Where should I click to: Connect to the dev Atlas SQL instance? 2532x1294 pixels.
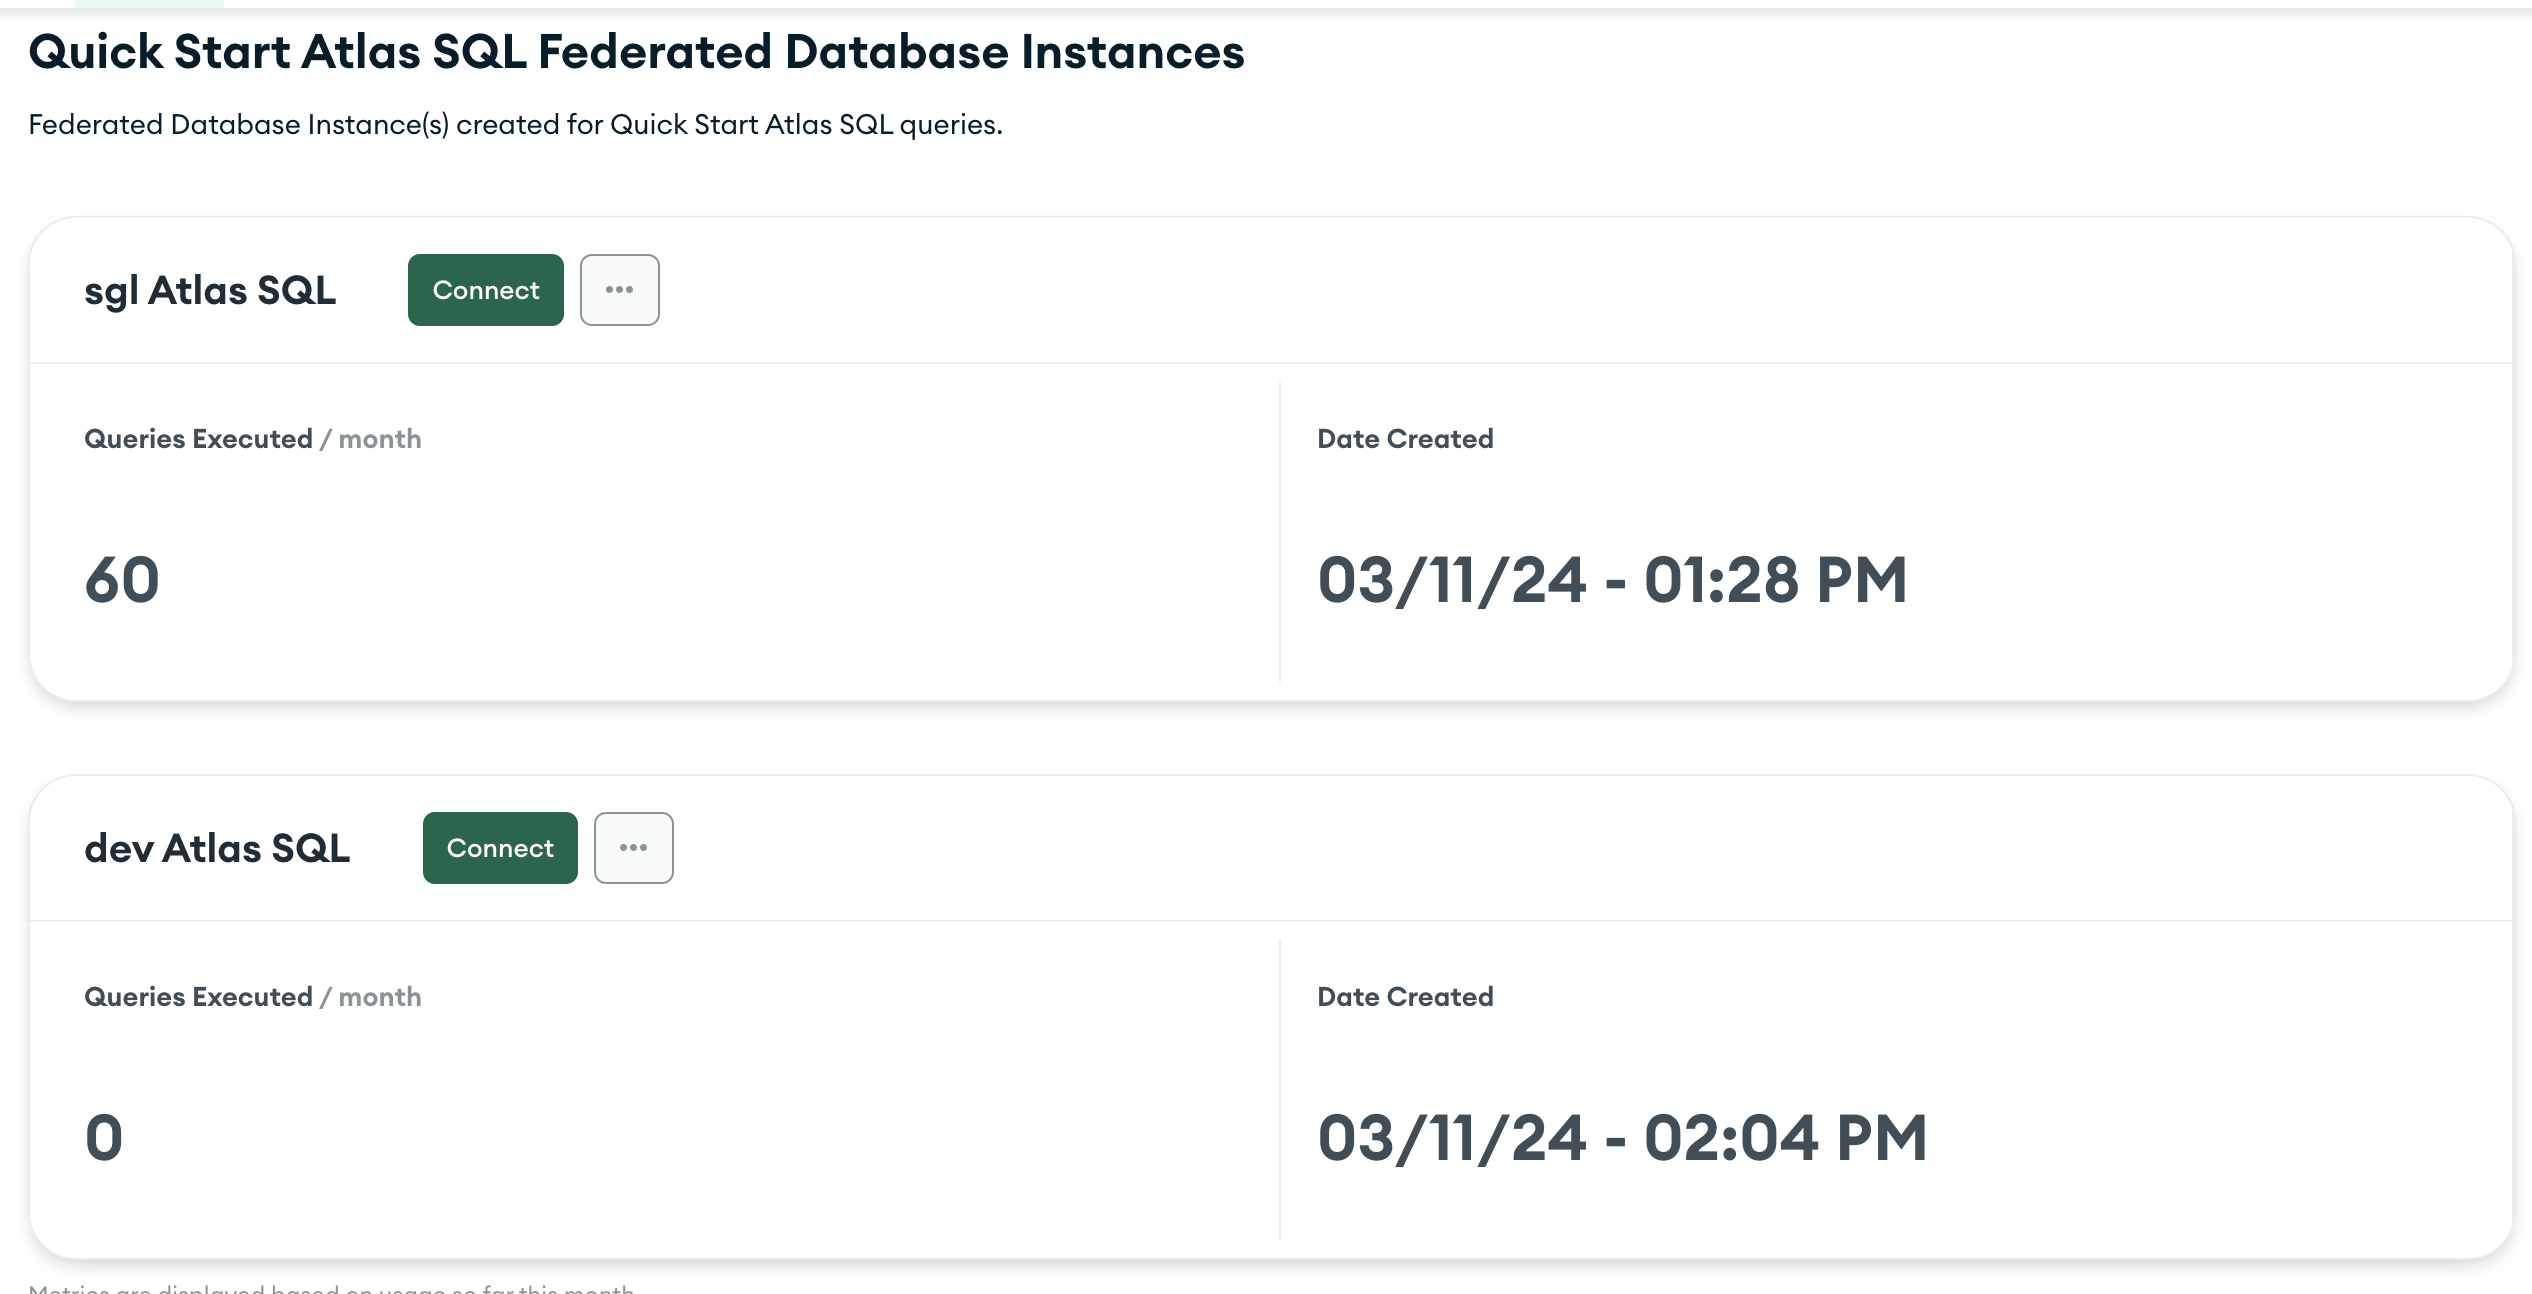click(500, 848)
